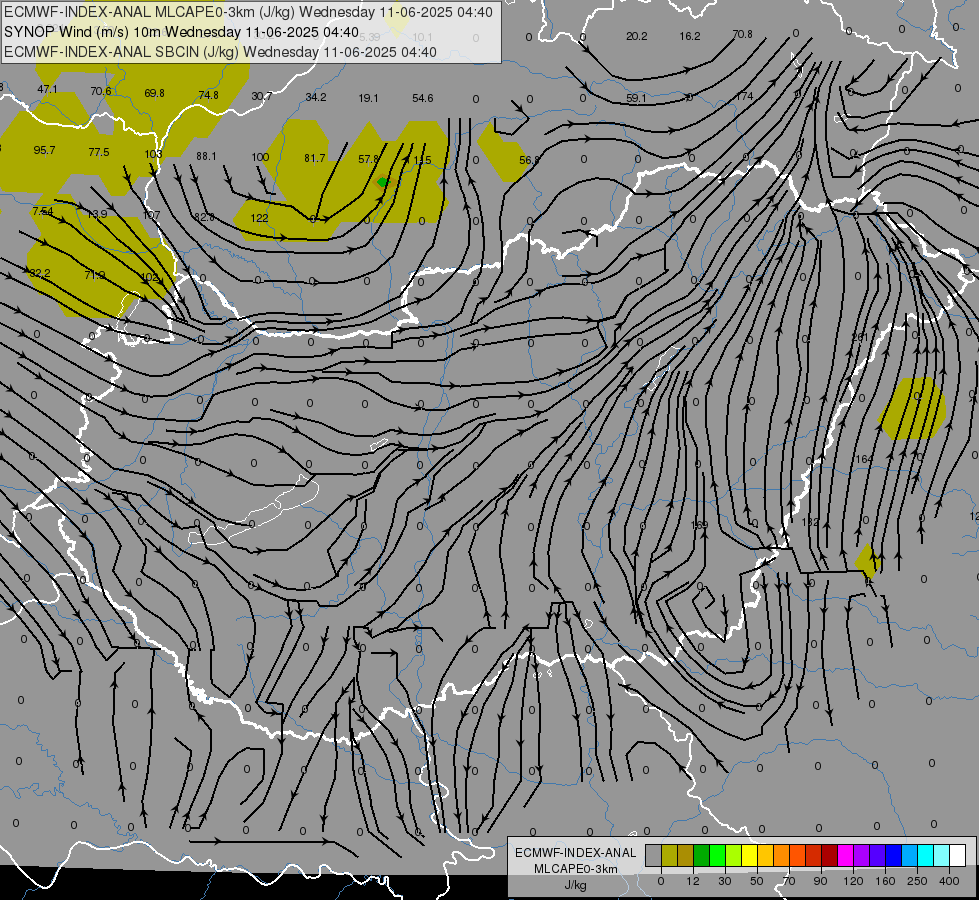Click the legend title ECMWF-INDEX-ANAL
This screenshot has width=979, height=900.
click(576, 853)
